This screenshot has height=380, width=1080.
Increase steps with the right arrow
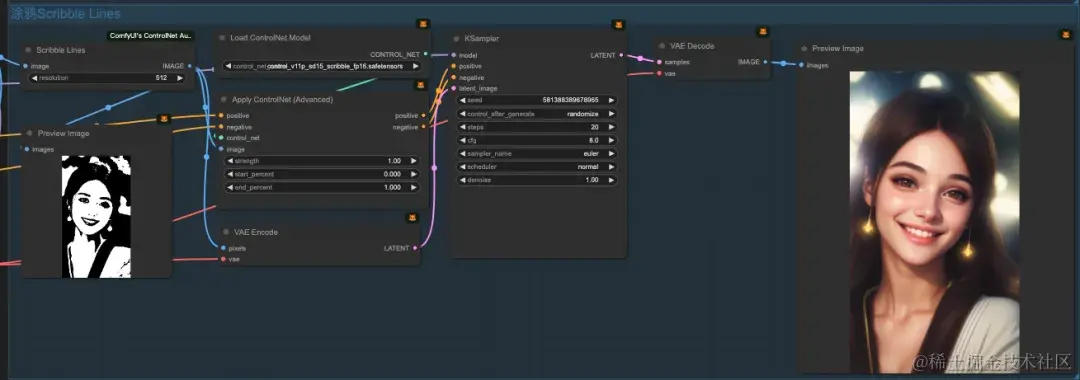611,127
